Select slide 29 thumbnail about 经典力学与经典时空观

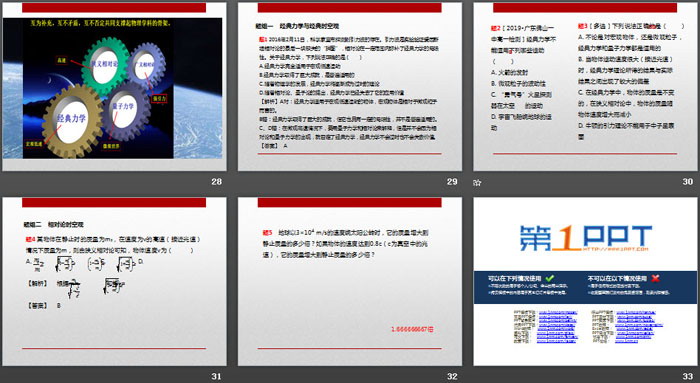click(x=350, y=87)
